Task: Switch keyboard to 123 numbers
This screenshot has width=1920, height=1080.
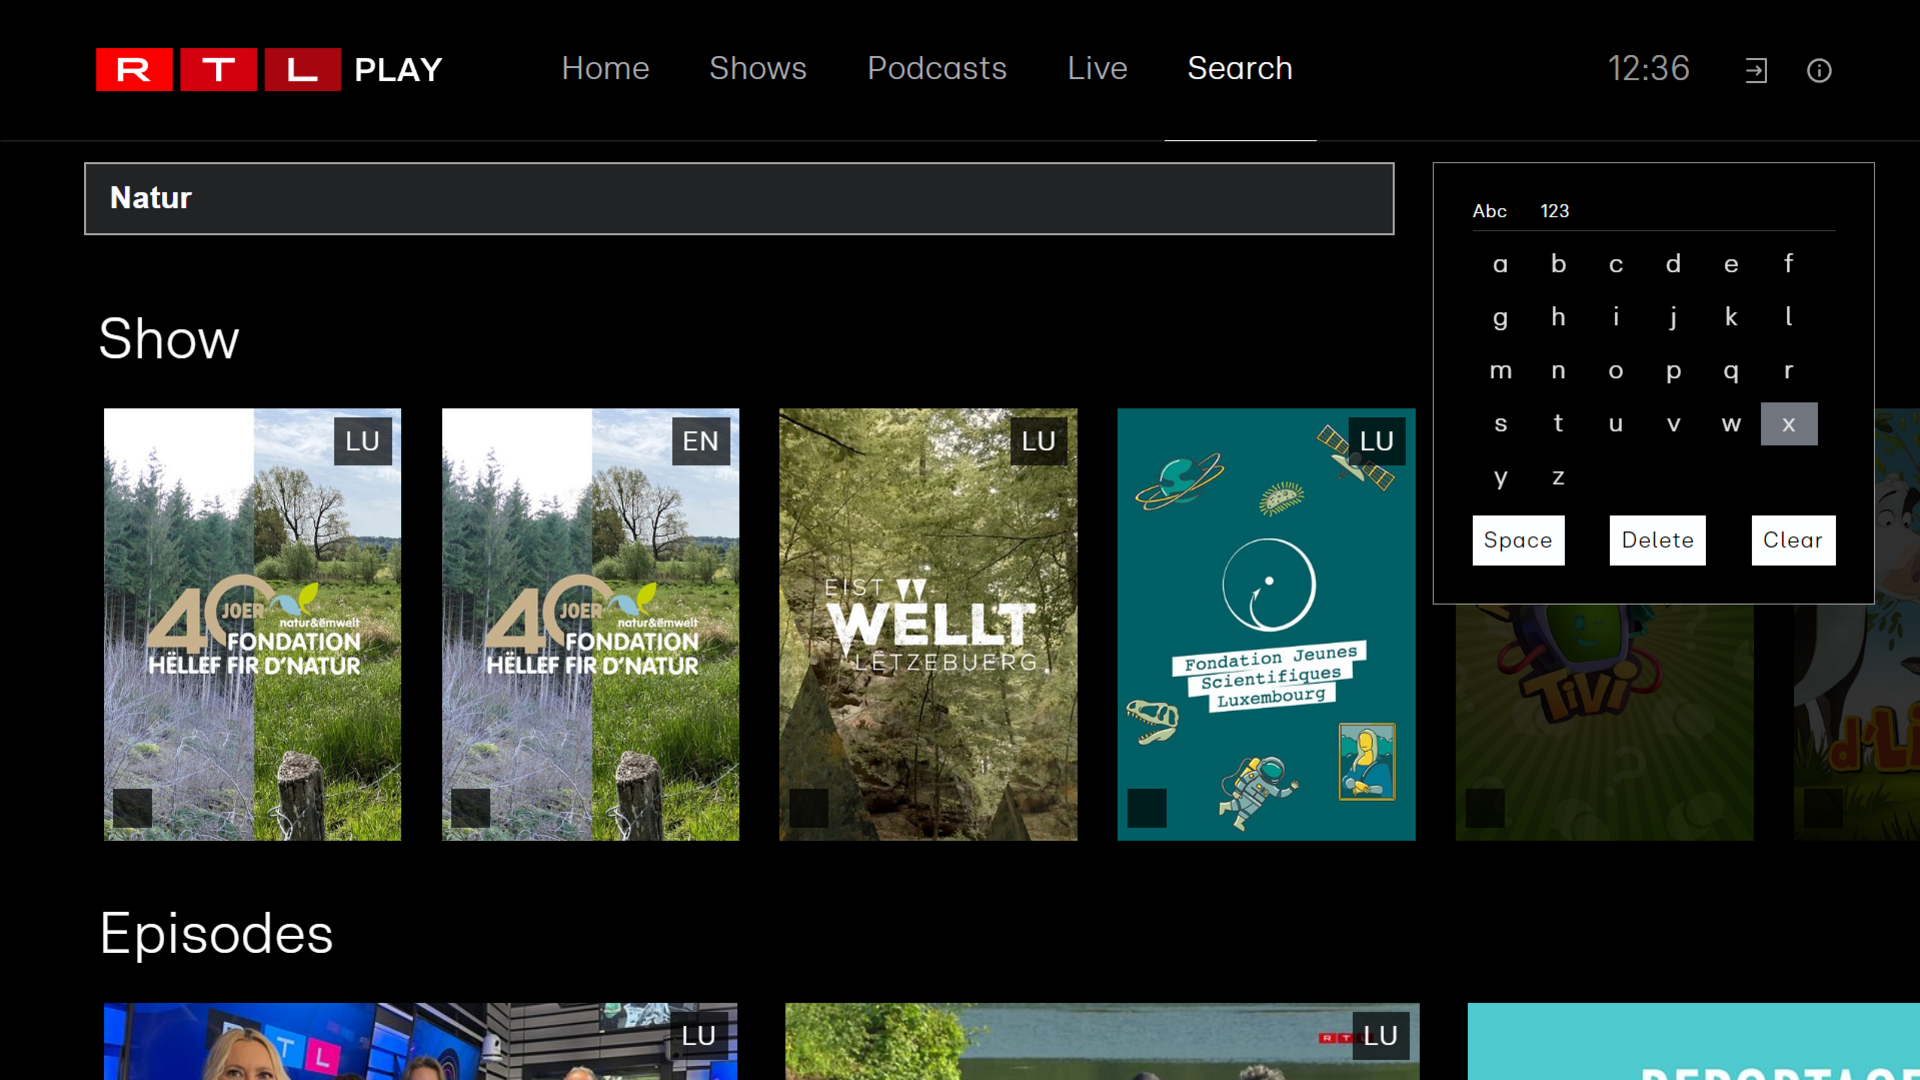Action: pyautogui.click(x=1554, y=211)
